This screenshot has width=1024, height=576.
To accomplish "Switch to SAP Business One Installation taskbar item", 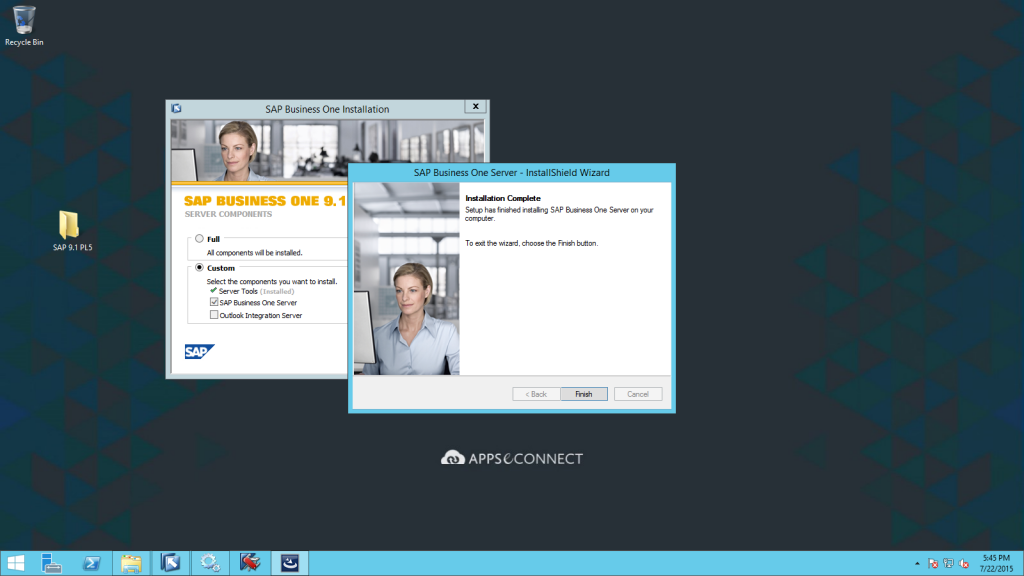I will [170, 563].
